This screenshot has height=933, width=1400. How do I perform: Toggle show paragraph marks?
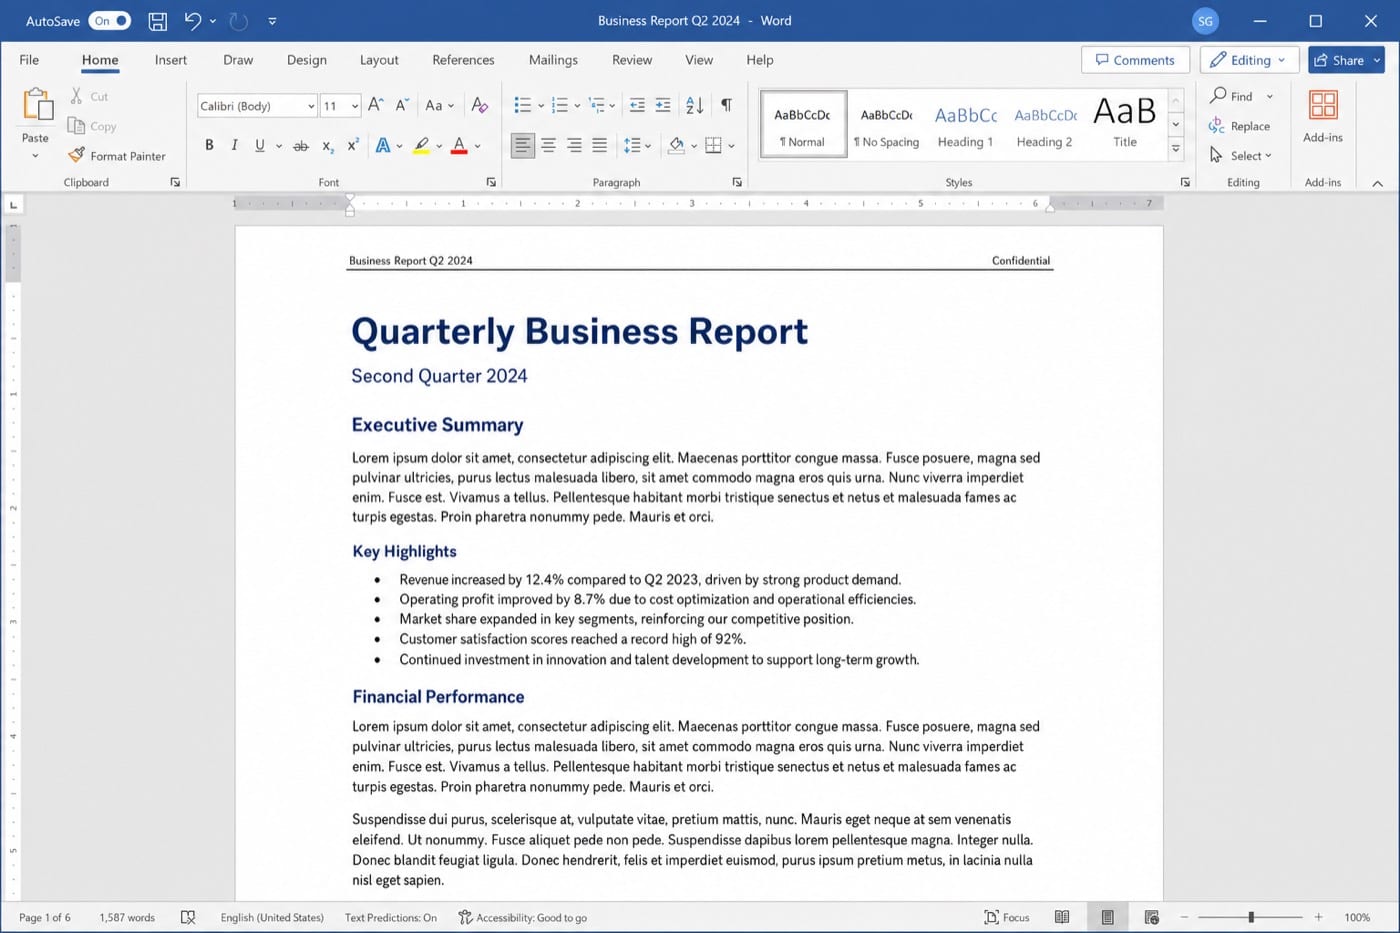(x=727, y=105)
